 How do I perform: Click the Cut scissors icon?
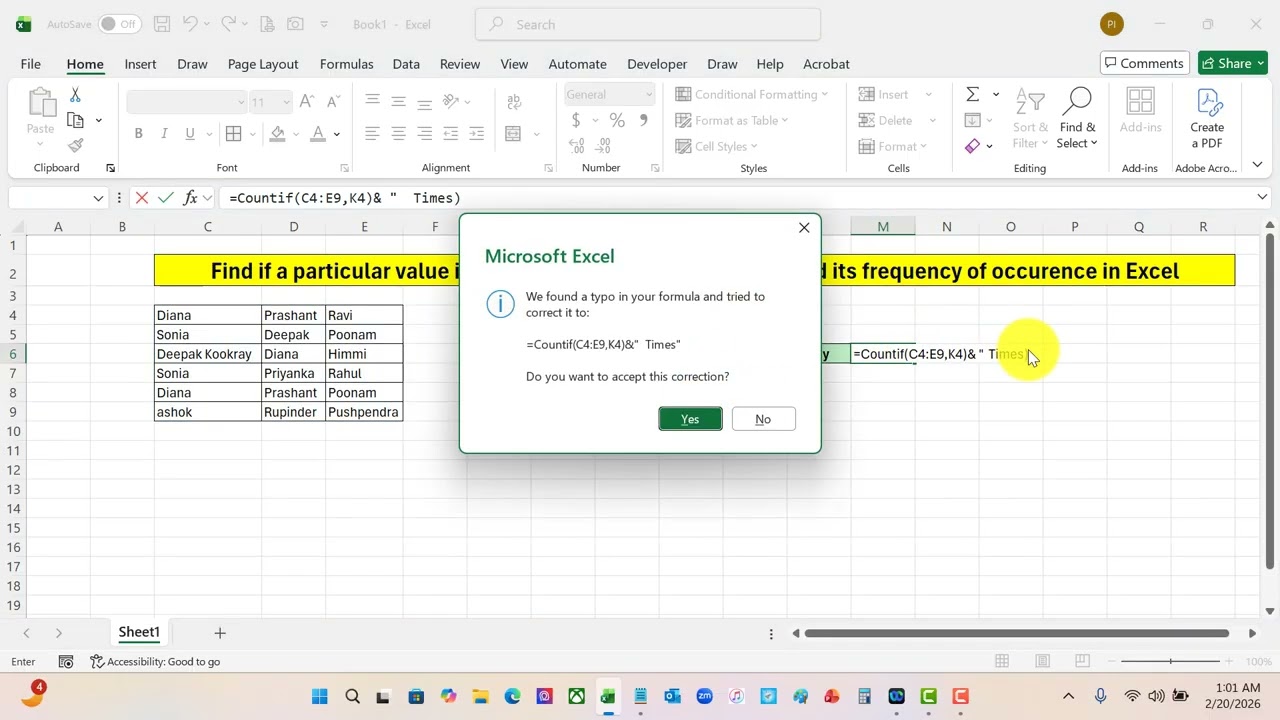coord(75,95)
